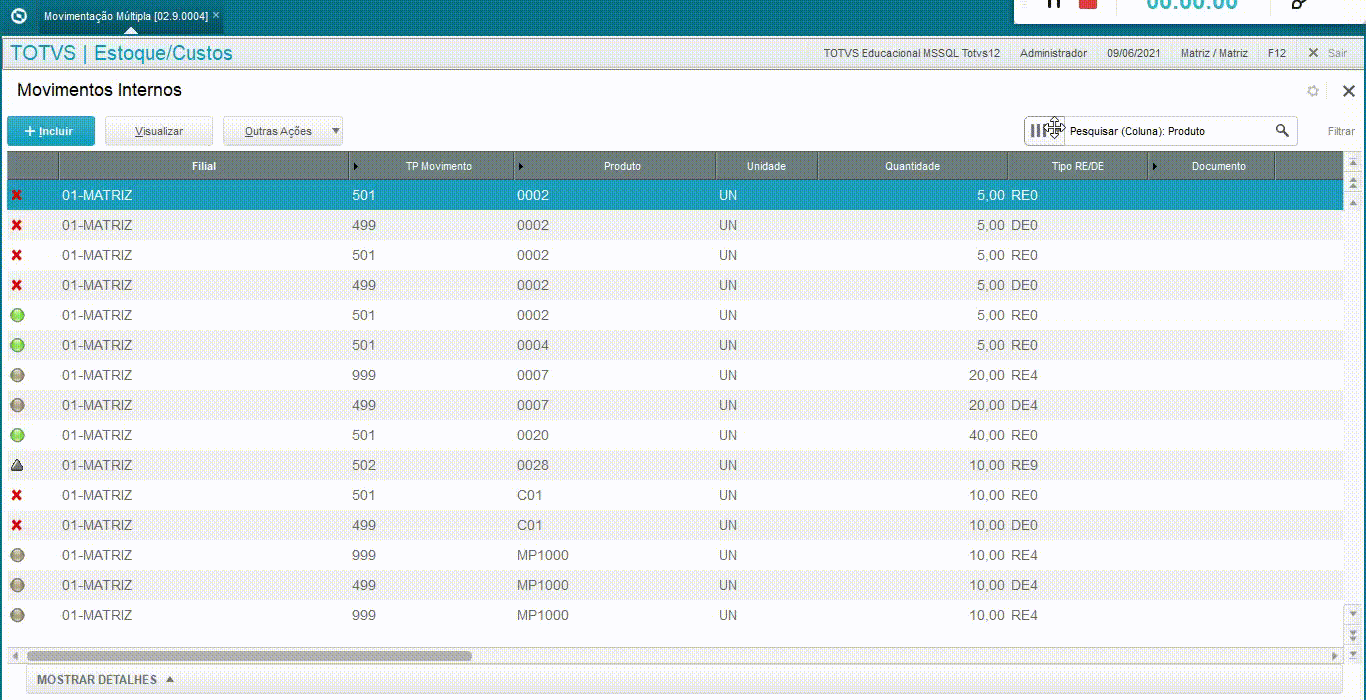This screenshot has height=700, width=1366.
Task: Click the Filtrar link
Action: click(x=1341, y=131)
